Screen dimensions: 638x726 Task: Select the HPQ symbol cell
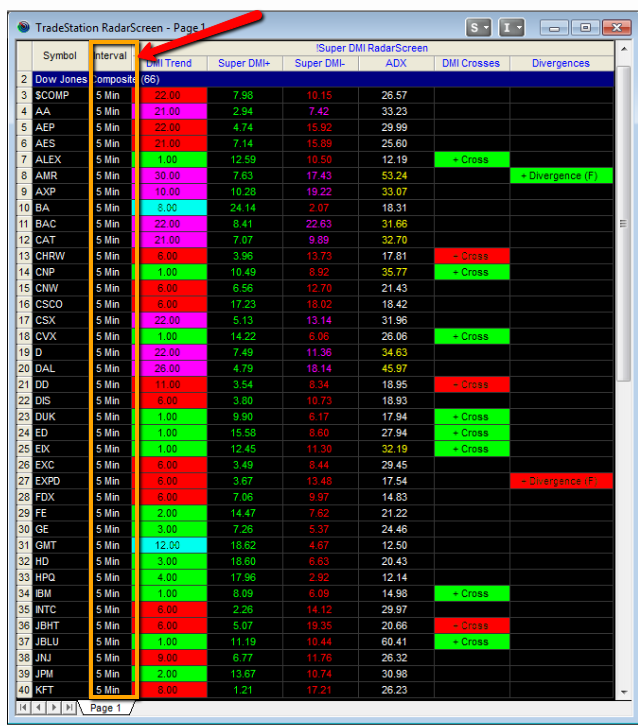point(60,577)
